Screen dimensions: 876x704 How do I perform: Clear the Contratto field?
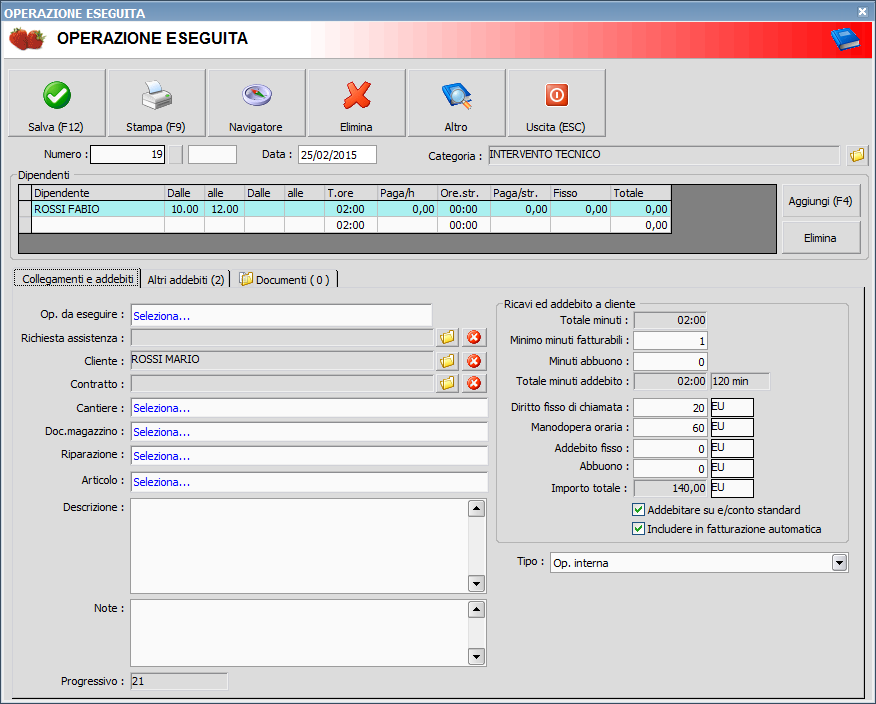coord(474,383)
